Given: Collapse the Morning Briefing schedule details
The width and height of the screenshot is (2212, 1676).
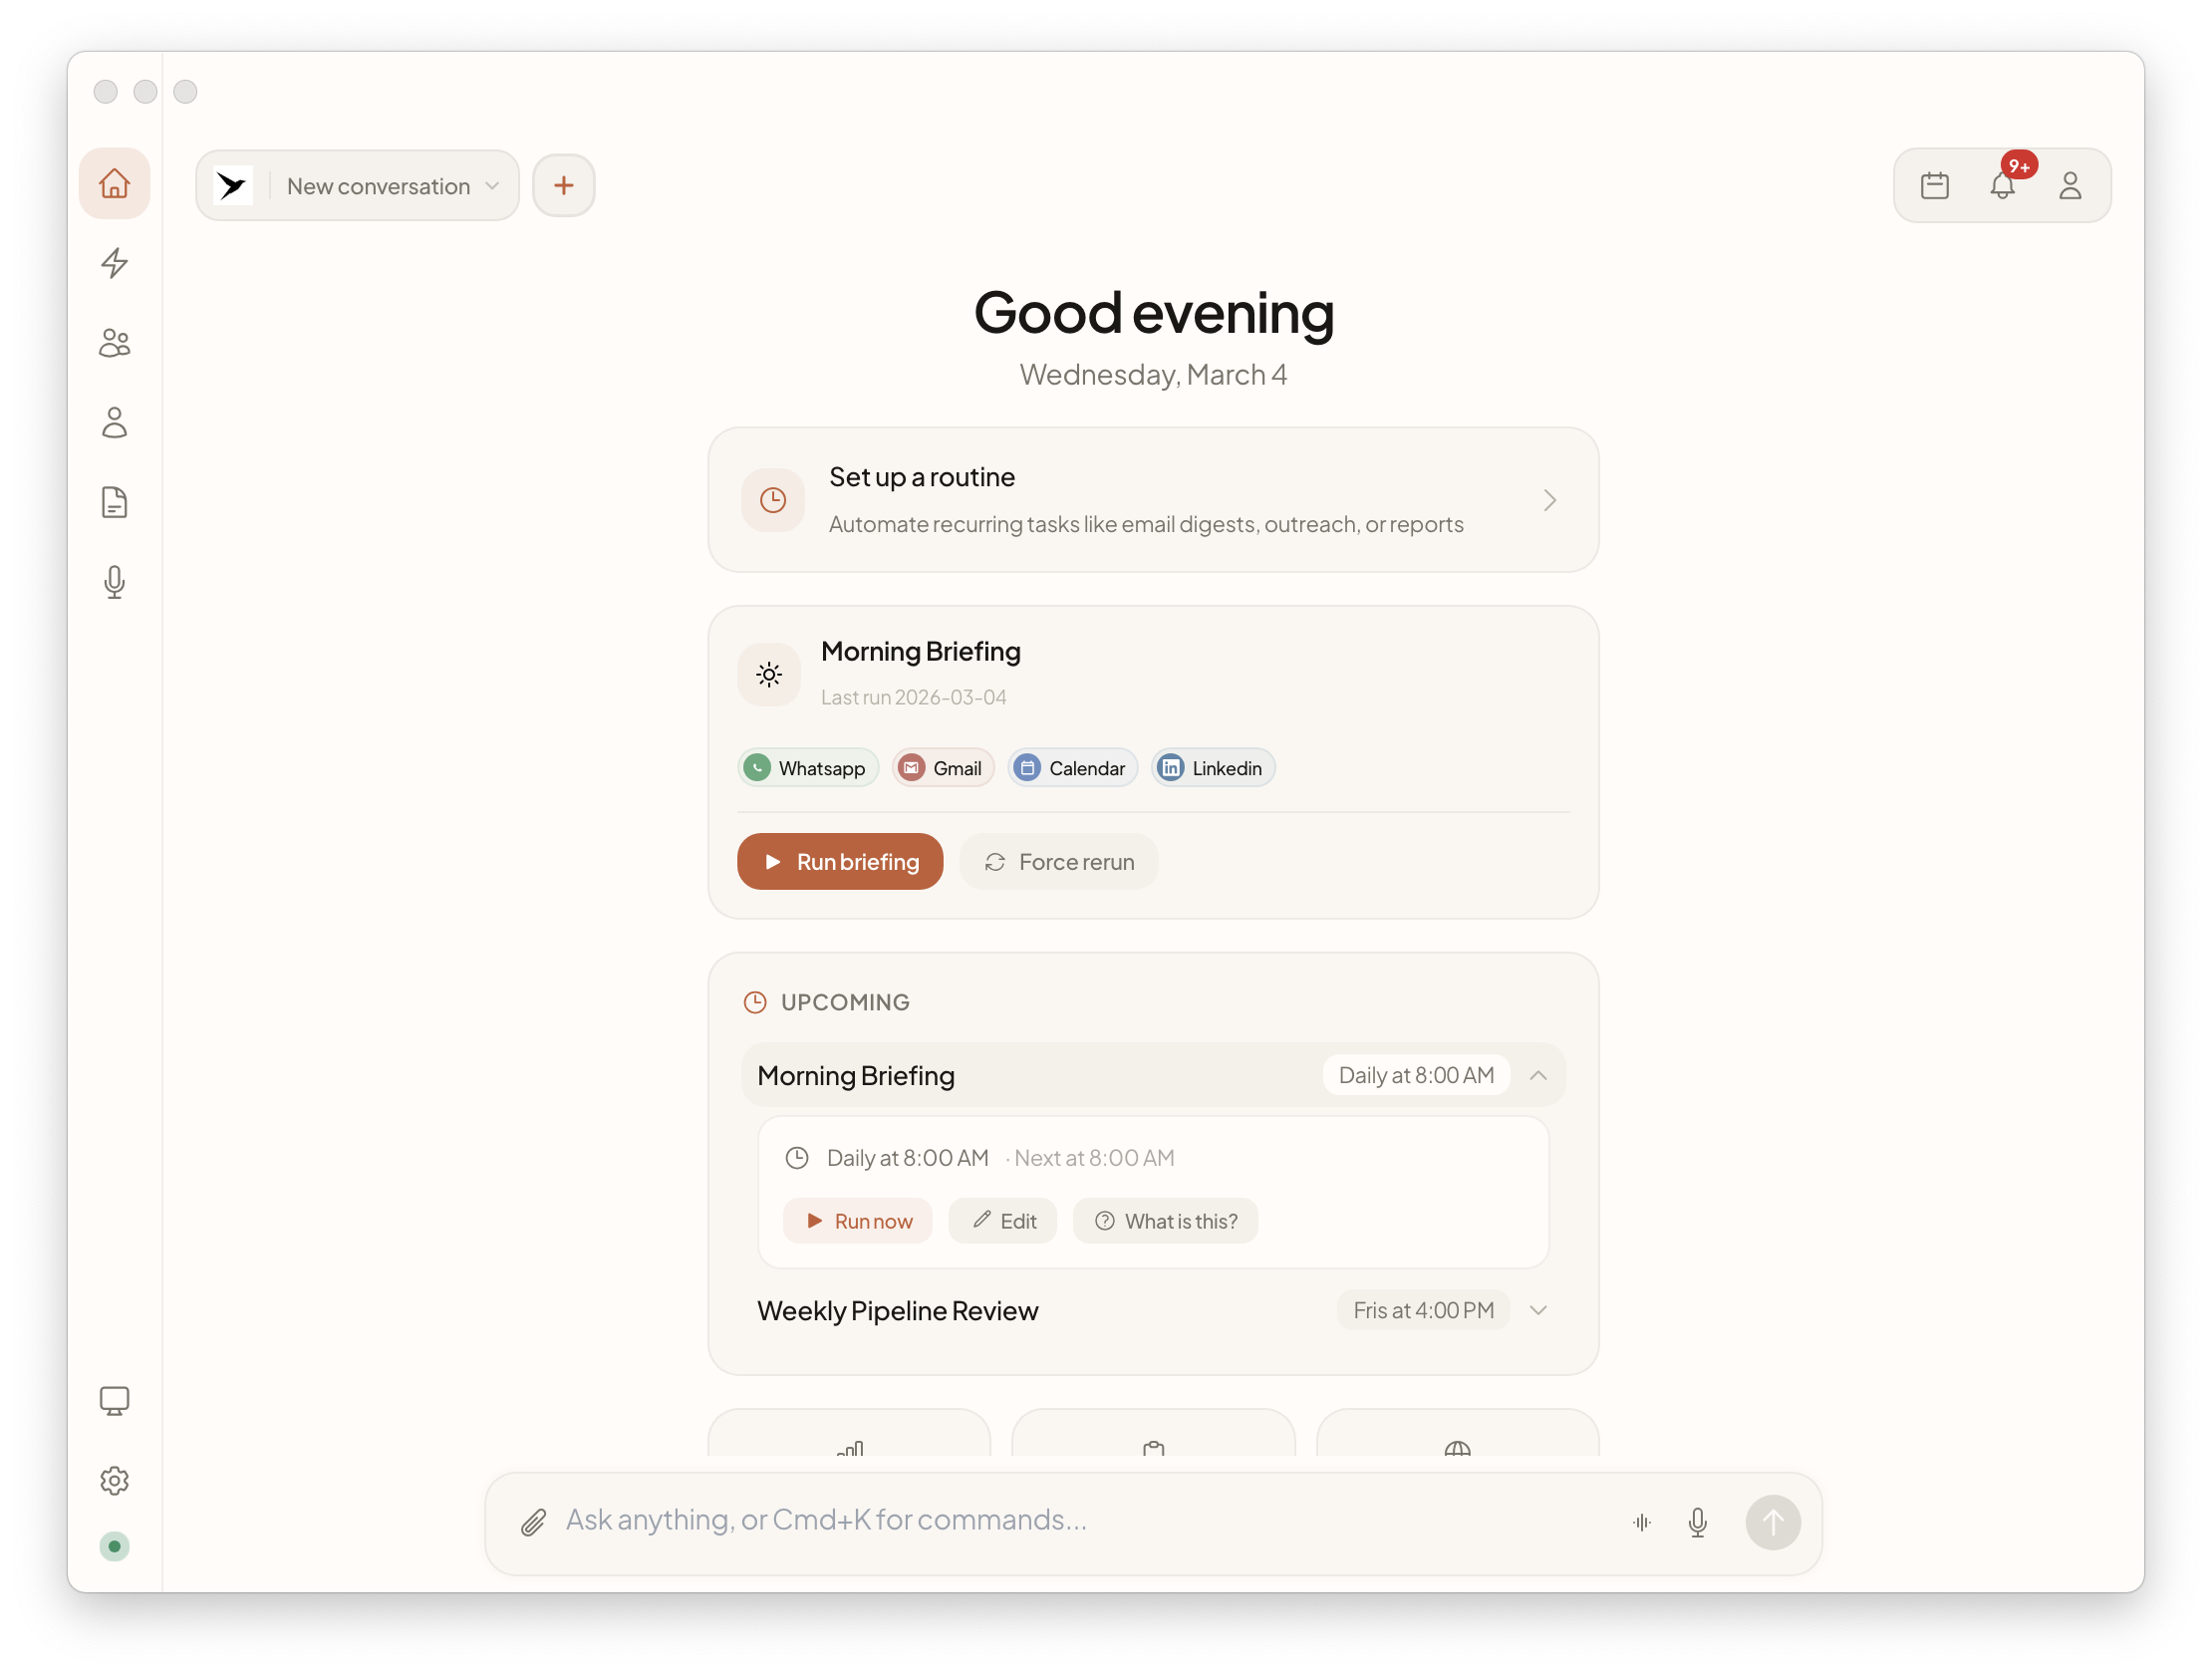Looking at the screenshot, I should pos(1539,1075).
